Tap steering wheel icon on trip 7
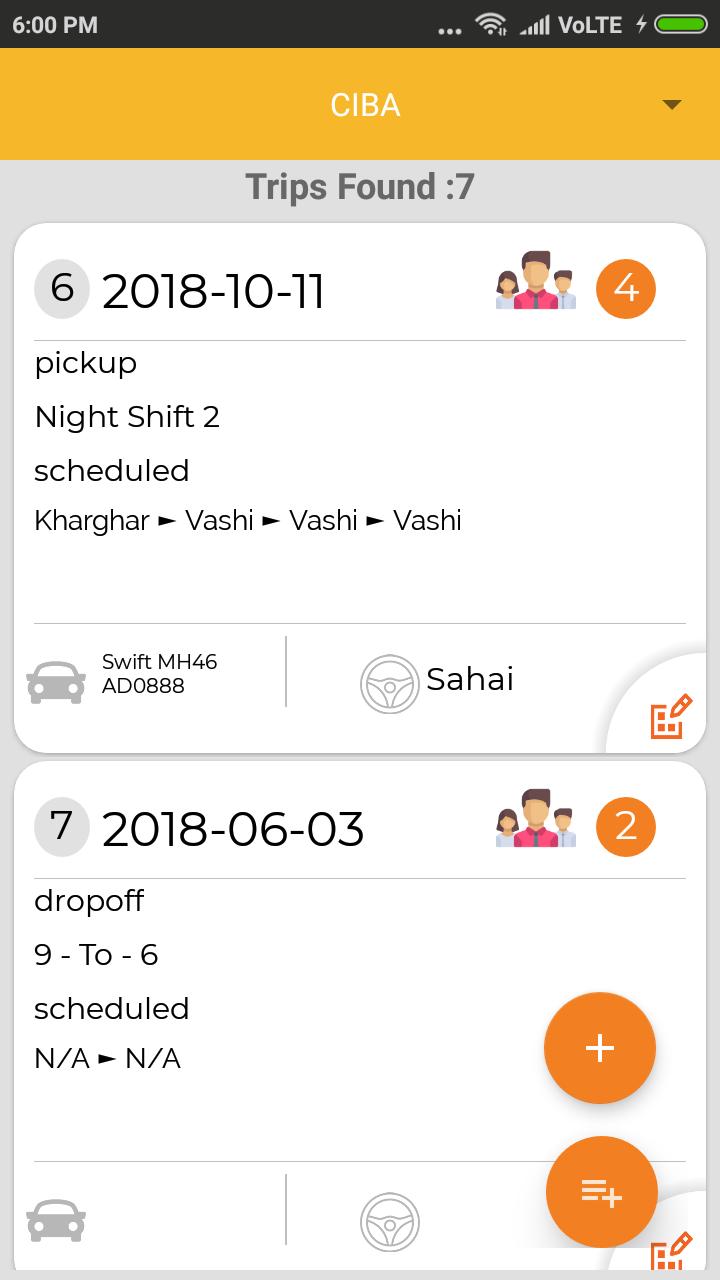This screenshot has width=720, height=1280. point(390,1221)
